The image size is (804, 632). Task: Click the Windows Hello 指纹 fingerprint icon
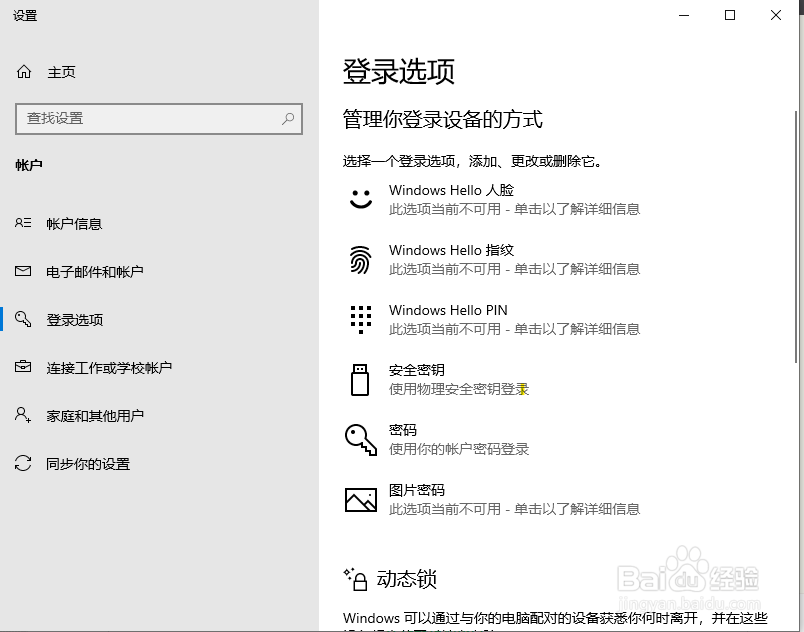[361, 258]
